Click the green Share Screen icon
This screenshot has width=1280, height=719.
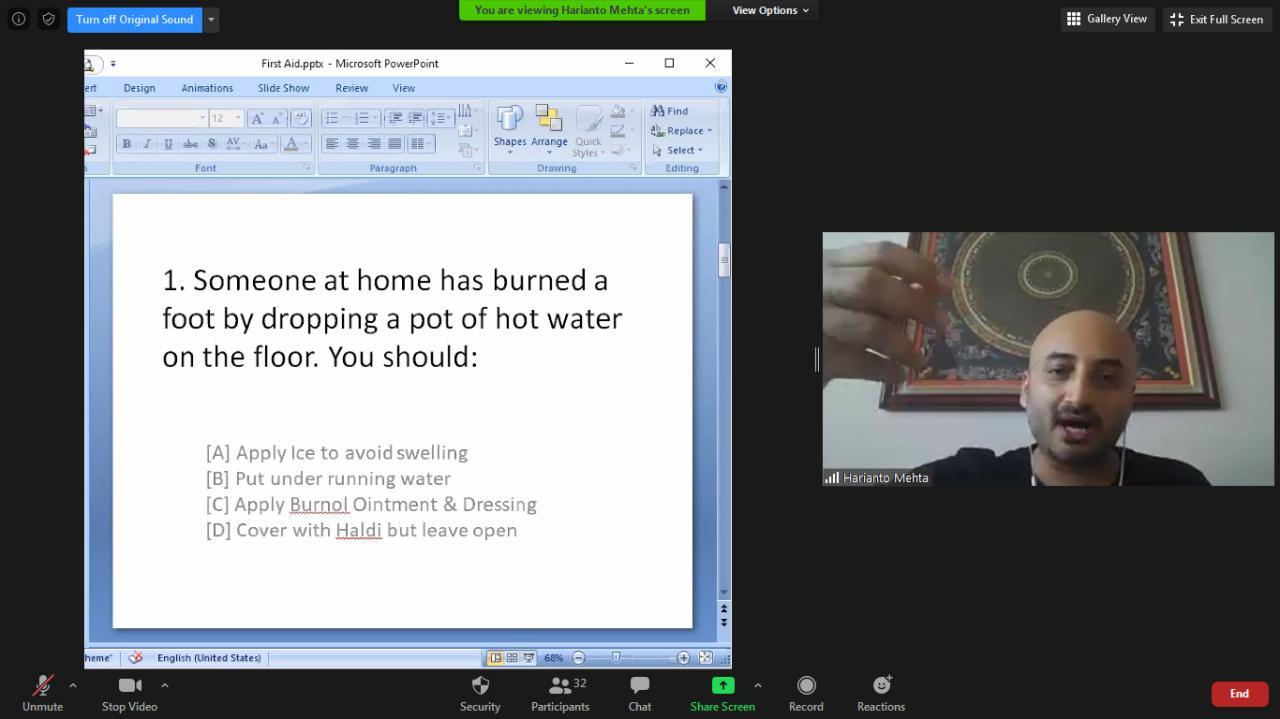722,686
